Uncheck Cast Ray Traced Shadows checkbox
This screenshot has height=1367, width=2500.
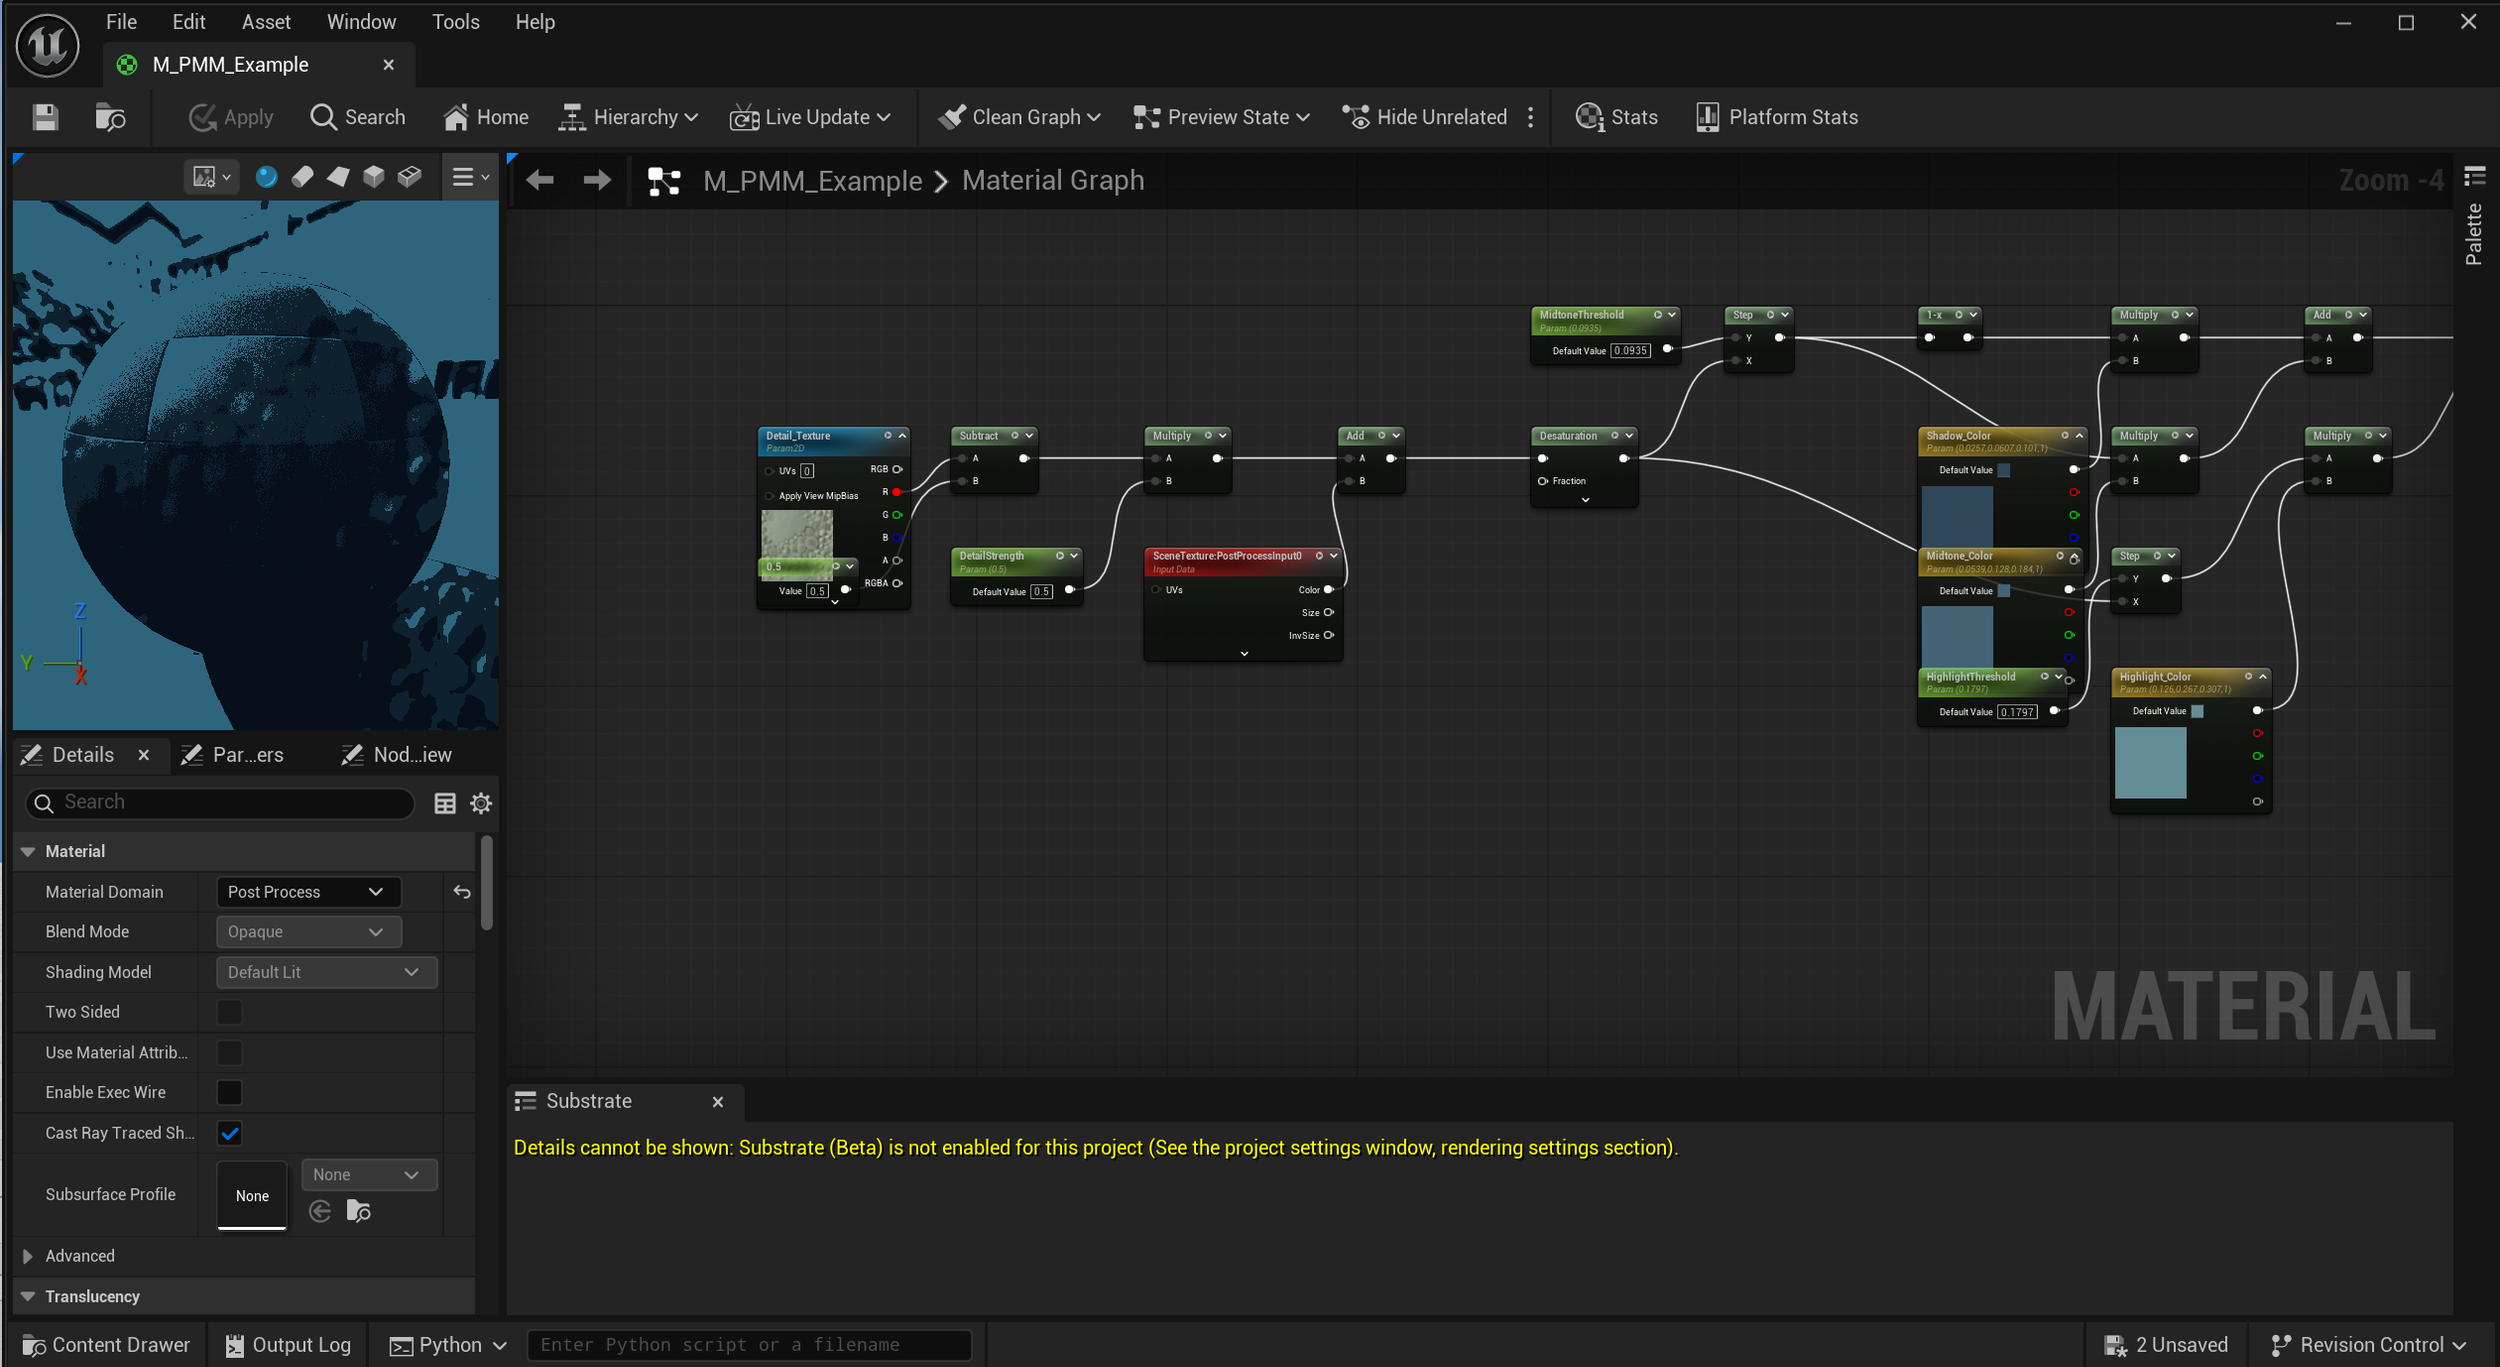point(229,1133)
